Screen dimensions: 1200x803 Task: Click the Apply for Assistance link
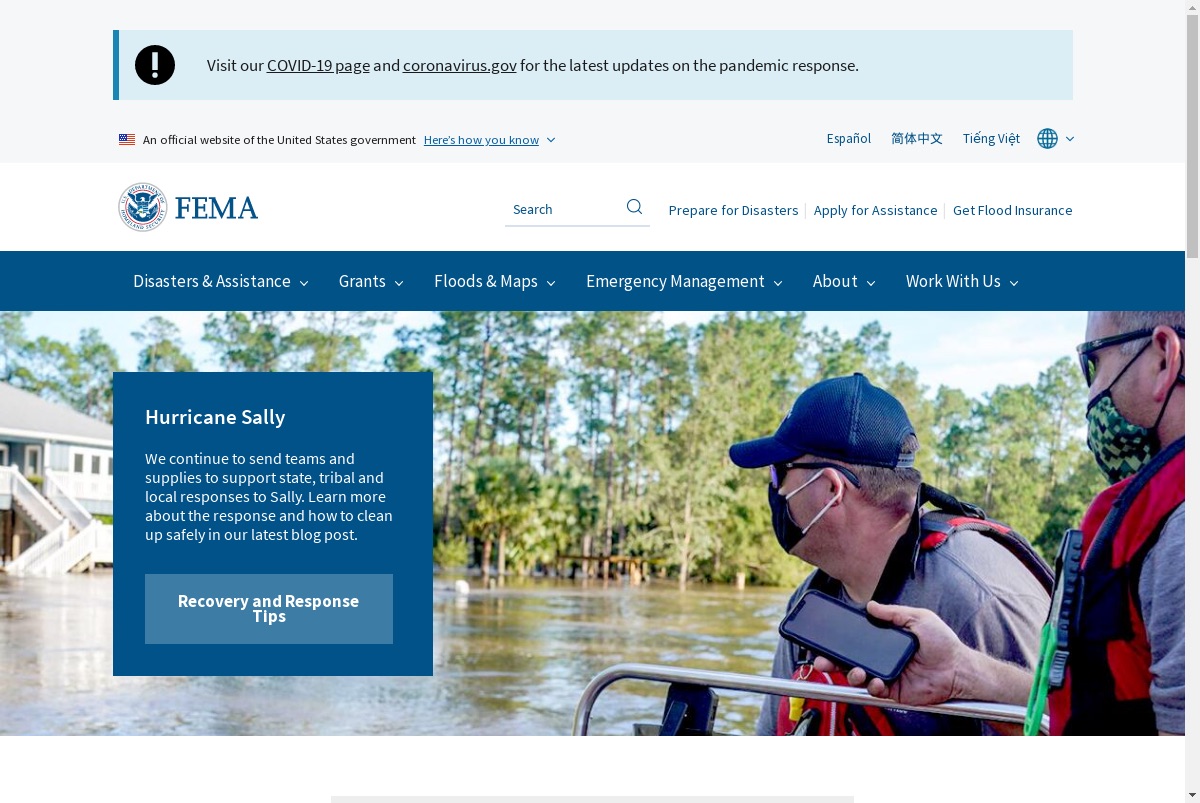876,210
